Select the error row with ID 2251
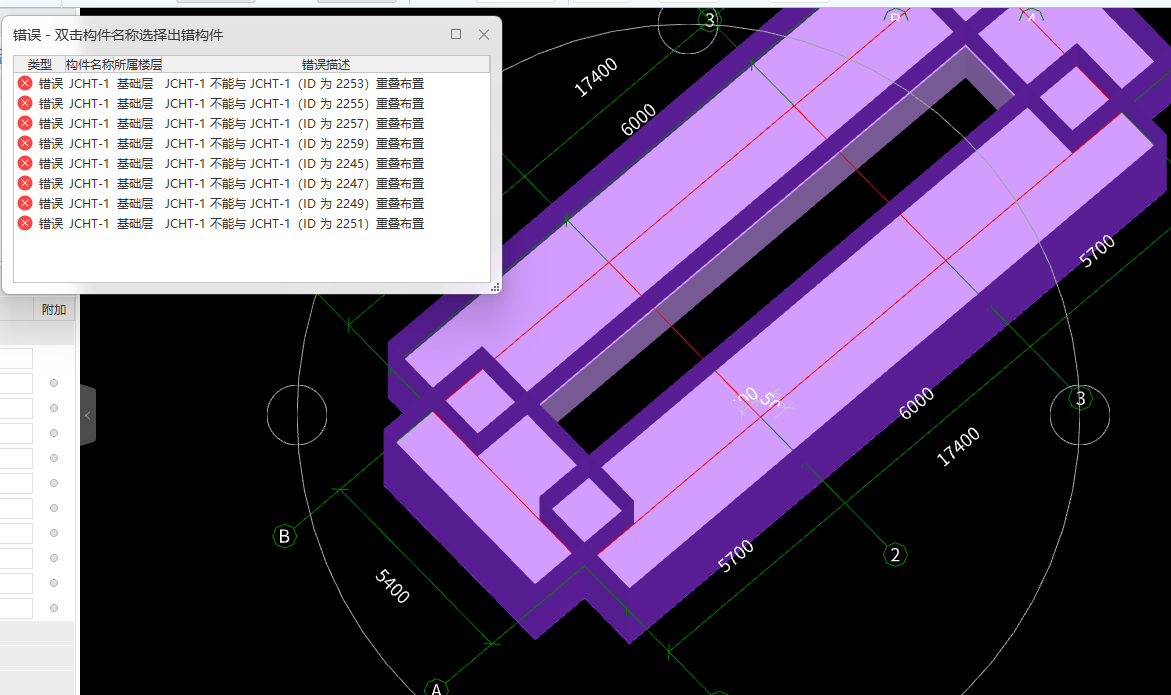Image resolution: width=1171 pixels, height=695 pixels. click(x=252, y=223)
